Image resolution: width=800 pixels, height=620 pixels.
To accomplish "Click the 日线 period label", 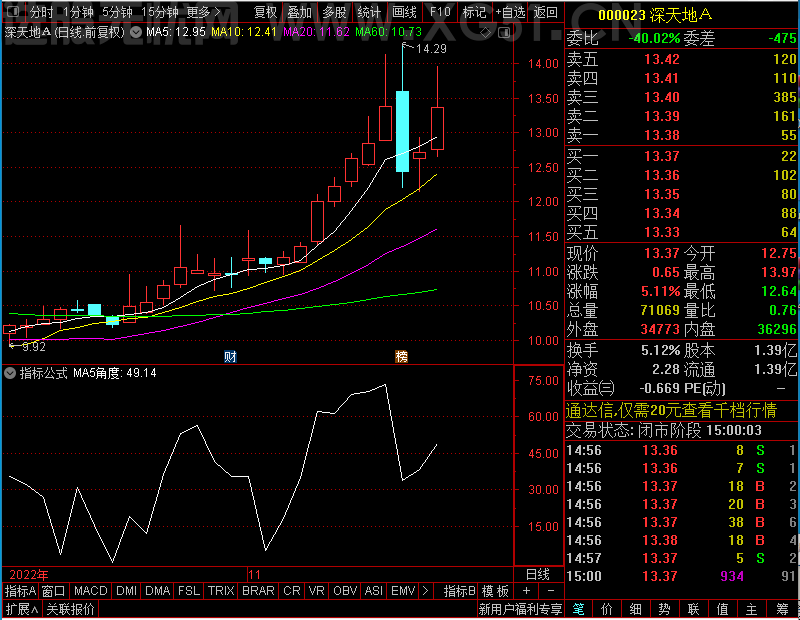I will pyautogui.click(x=538, y=575).
